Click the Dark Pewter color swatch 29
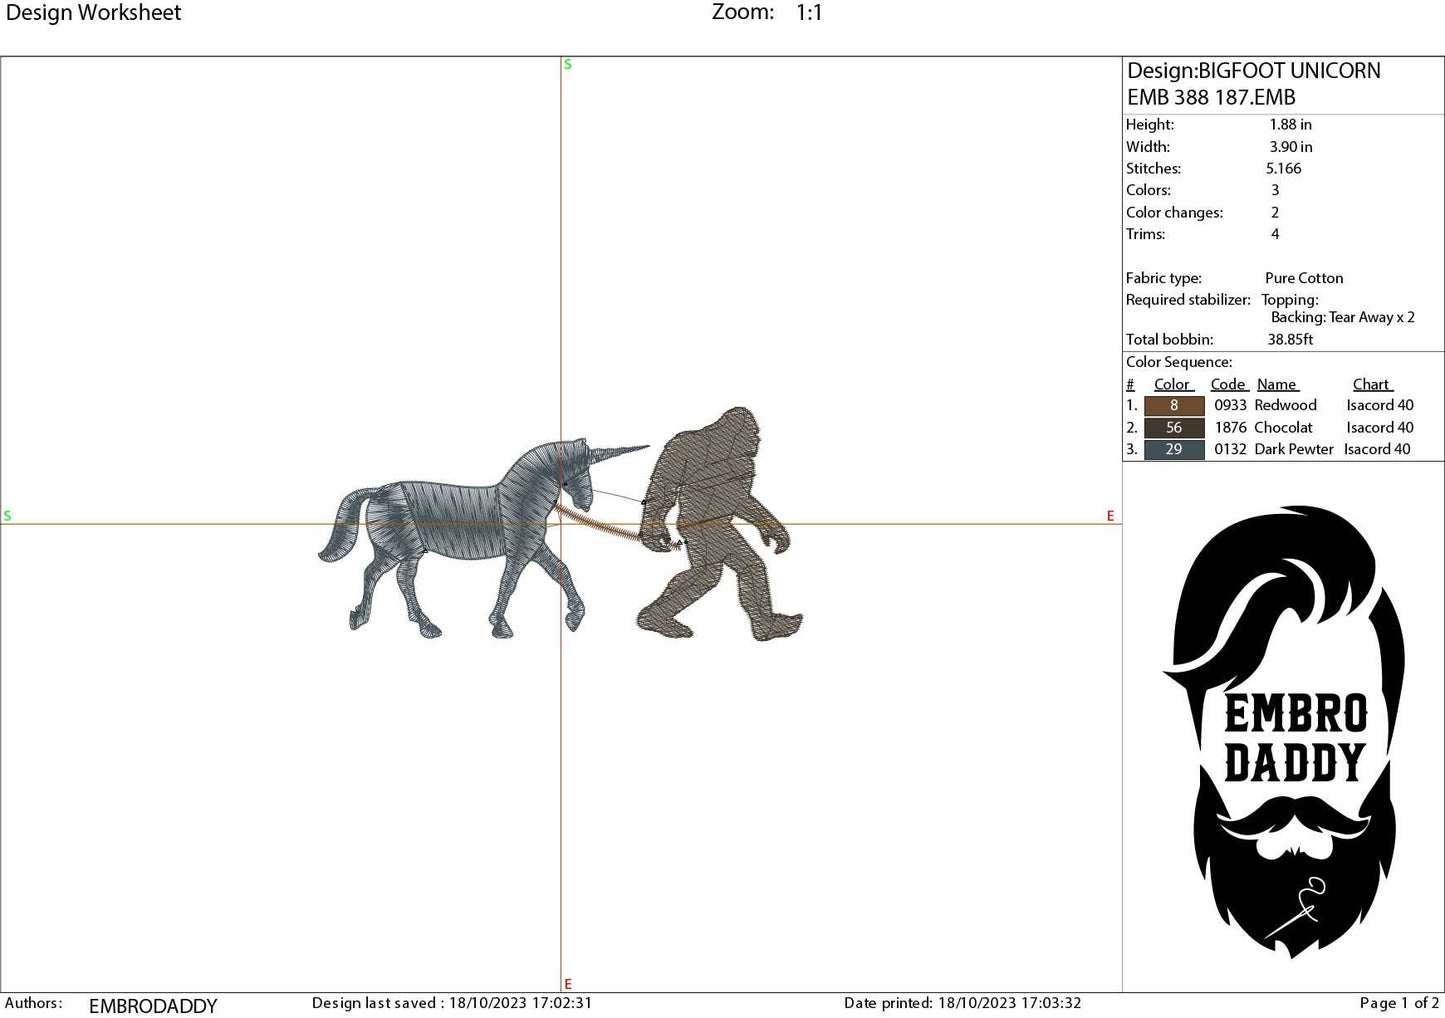The width and height of the screenshot is (1445, 1018). pyautogui.click(x=1173, y=449)
